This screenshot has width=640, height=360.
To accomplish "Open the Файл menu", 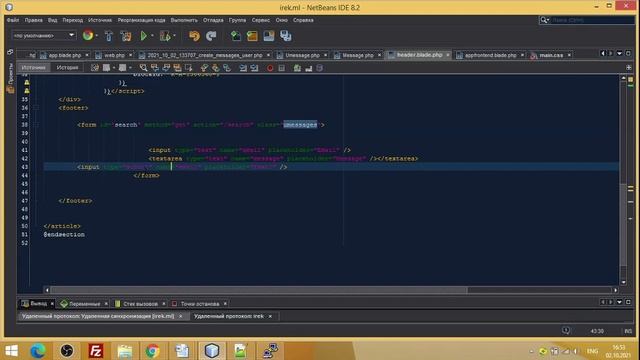I will pos(13,20).
